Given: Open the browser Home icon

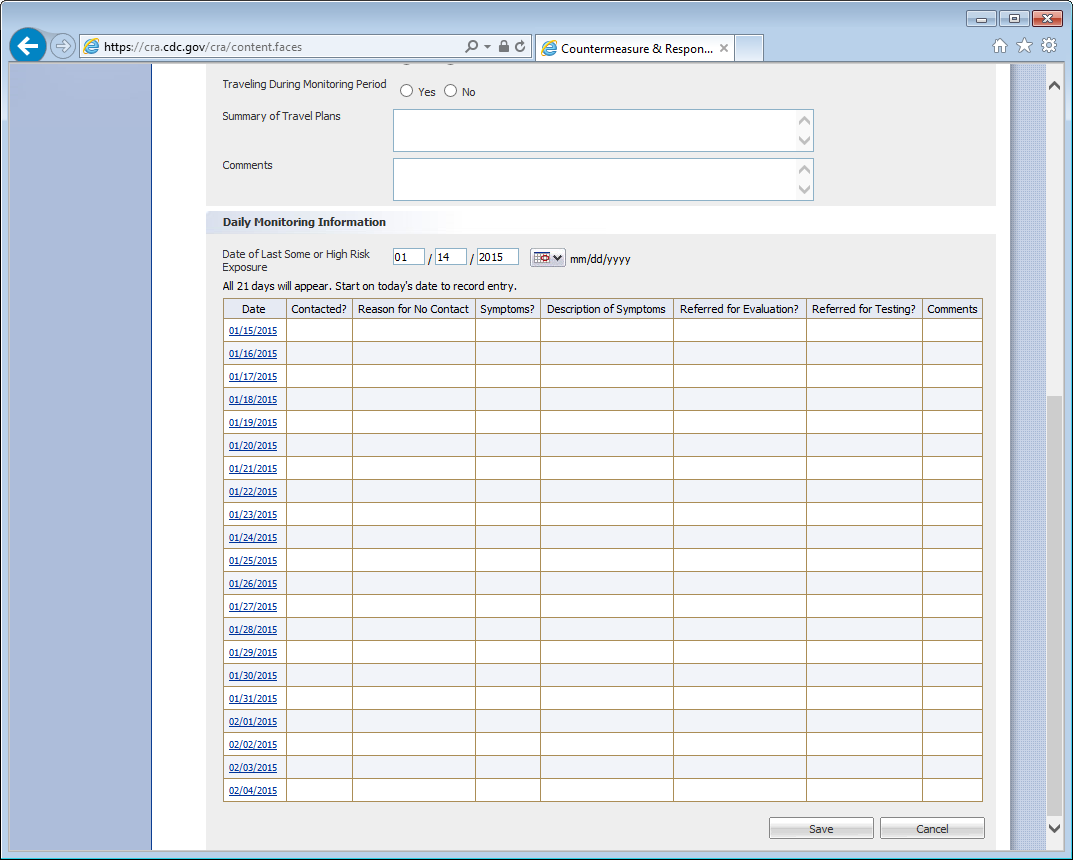Looking at the screenshot, I should (x=999, y=46).
